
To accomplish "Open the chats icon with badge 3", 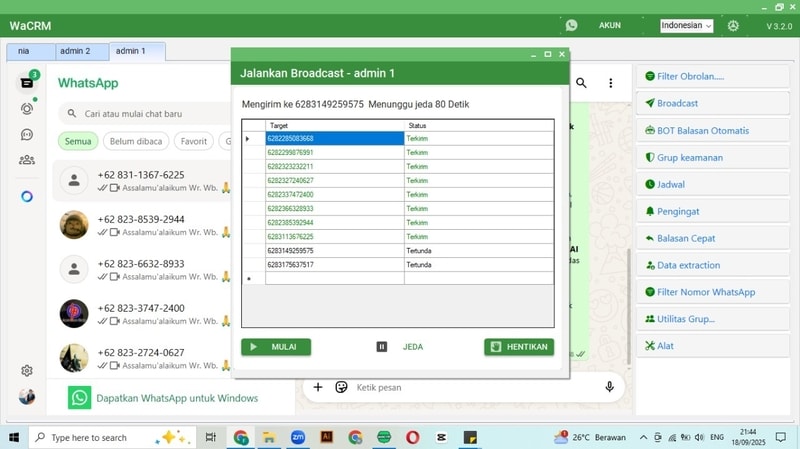I will [27, 83].
